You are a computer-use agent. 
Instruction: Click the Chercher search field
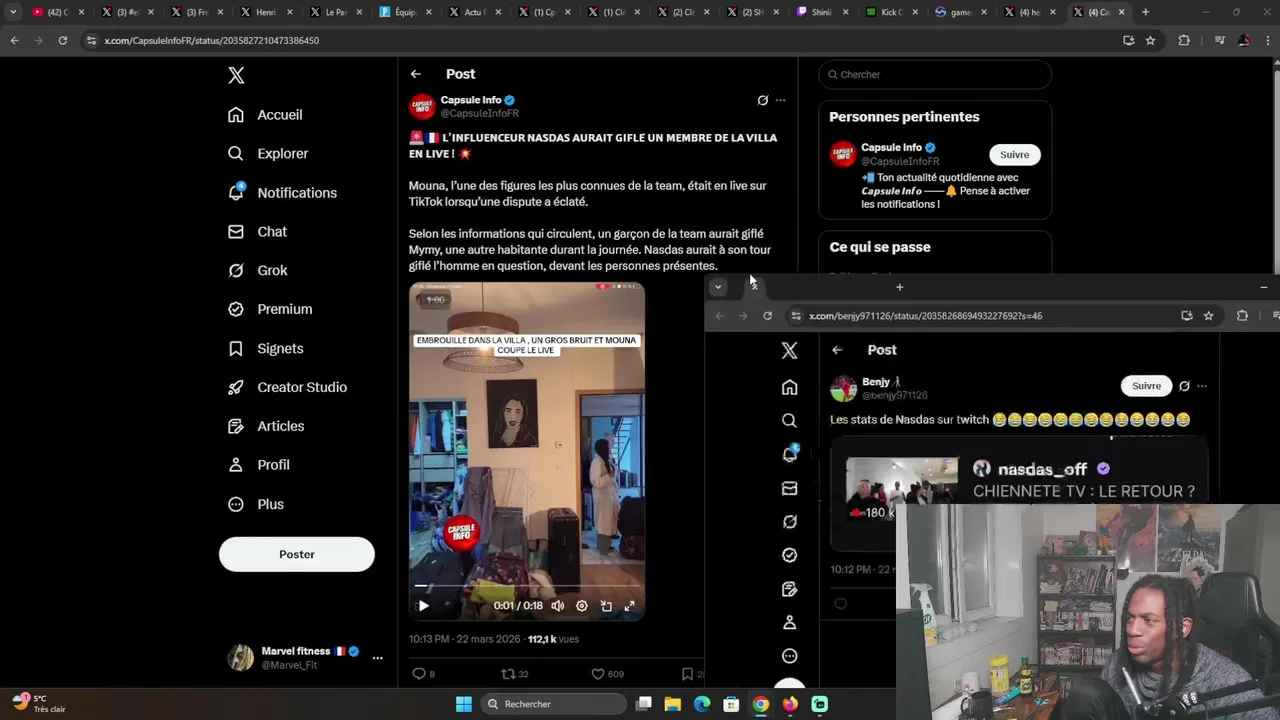tap(935, 75)
